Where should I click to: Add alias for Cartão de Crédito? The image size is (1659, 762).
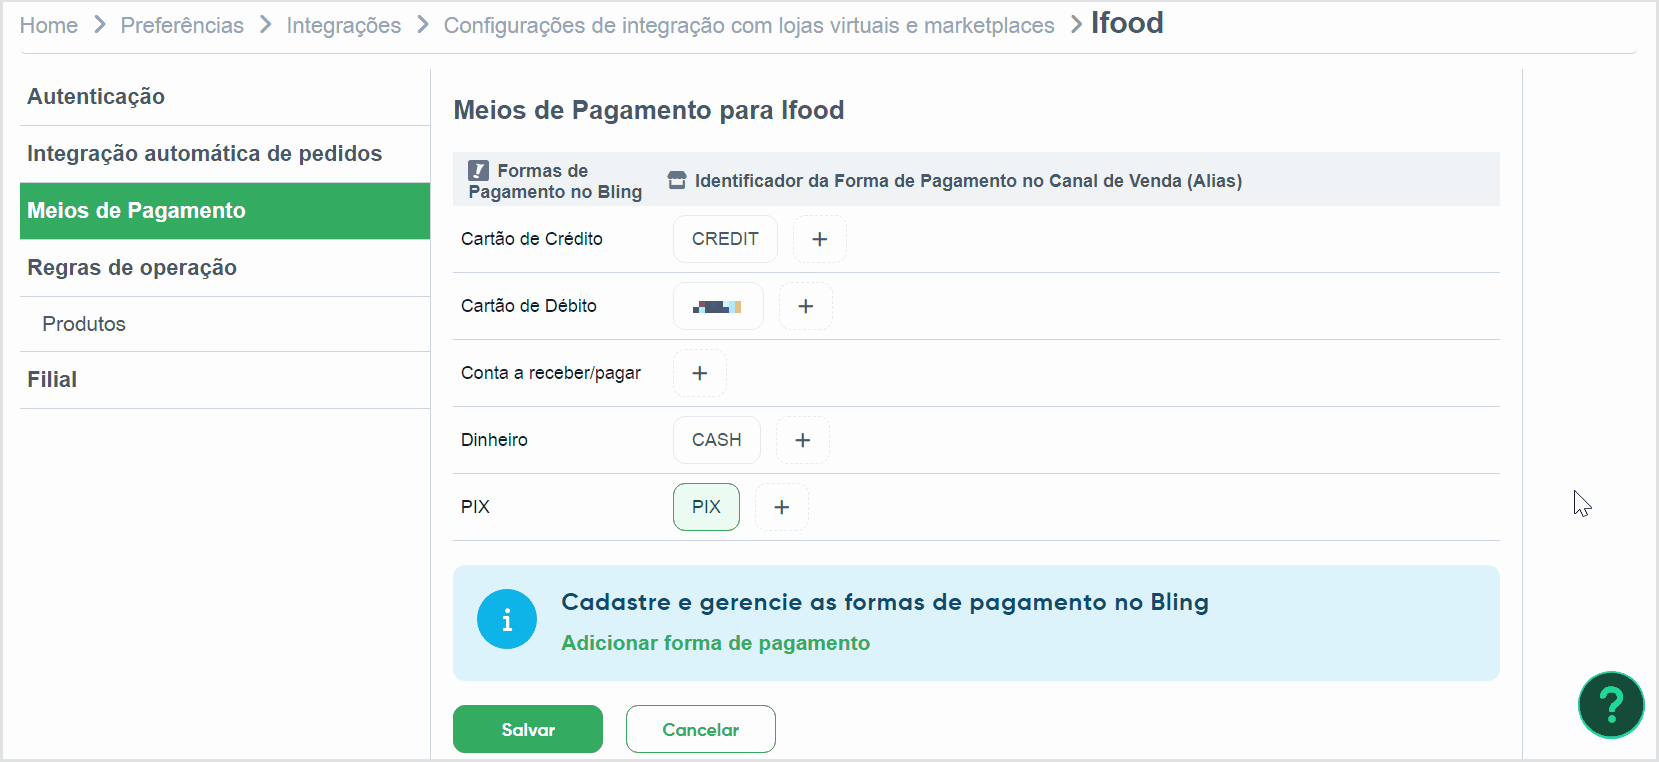coord(819,239)
